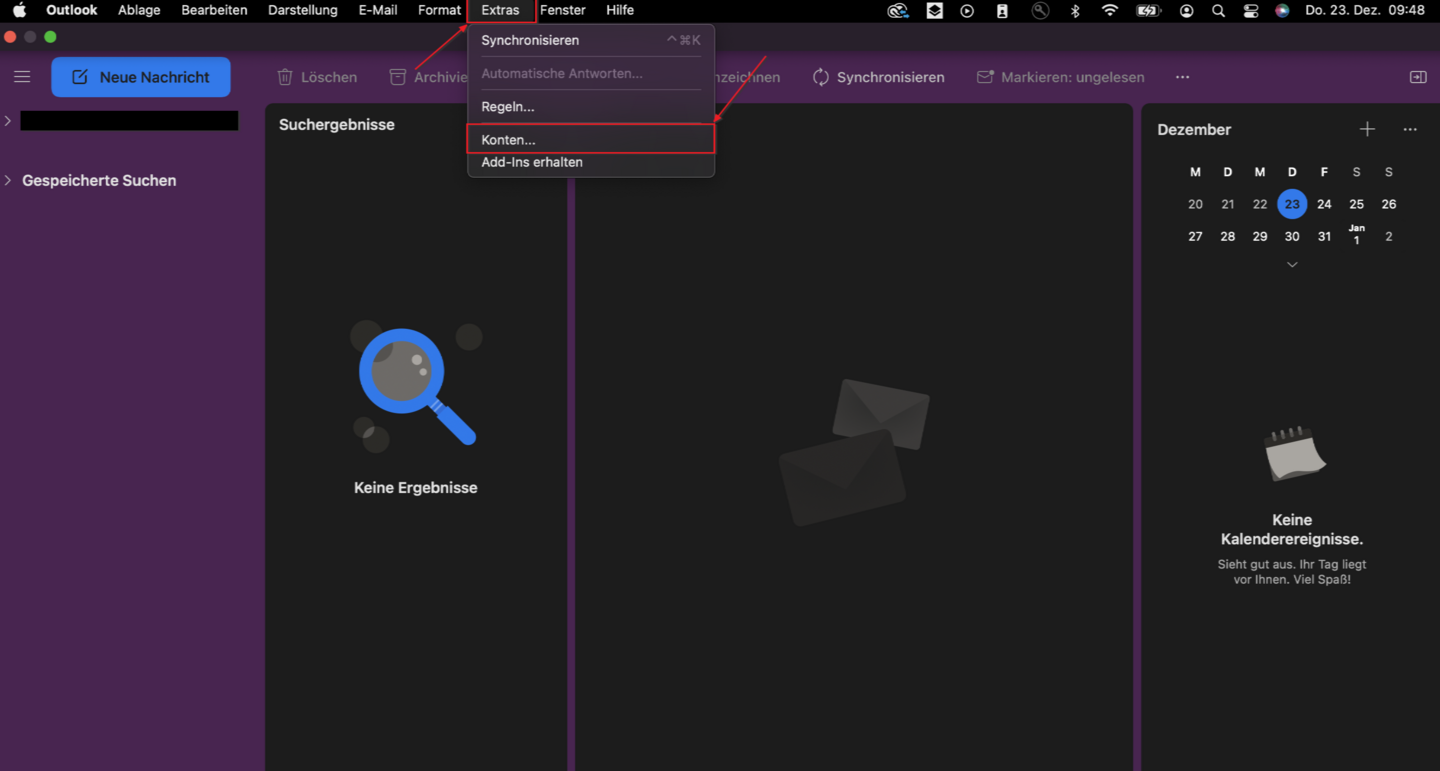Choose Add-Ins erhalten menu entry
Viewport: 1440px width, 771px height.
click(591, 162)
